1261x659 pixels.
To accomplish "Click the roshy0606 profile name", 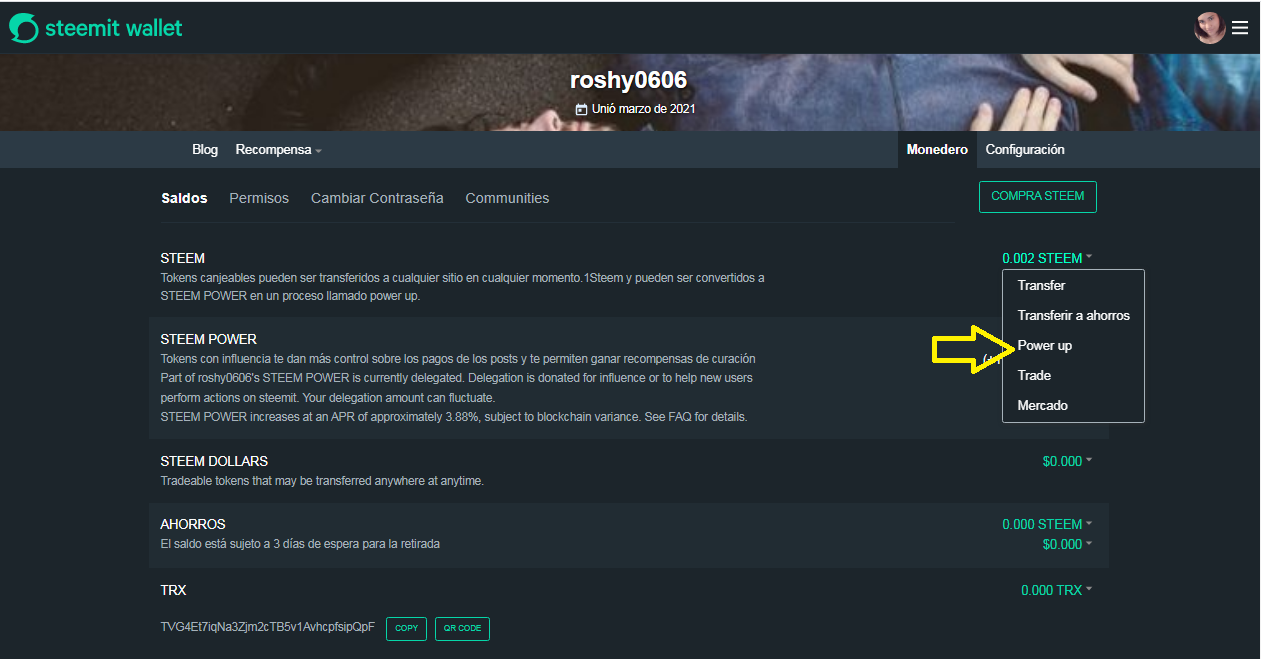I will coord(629,80).
